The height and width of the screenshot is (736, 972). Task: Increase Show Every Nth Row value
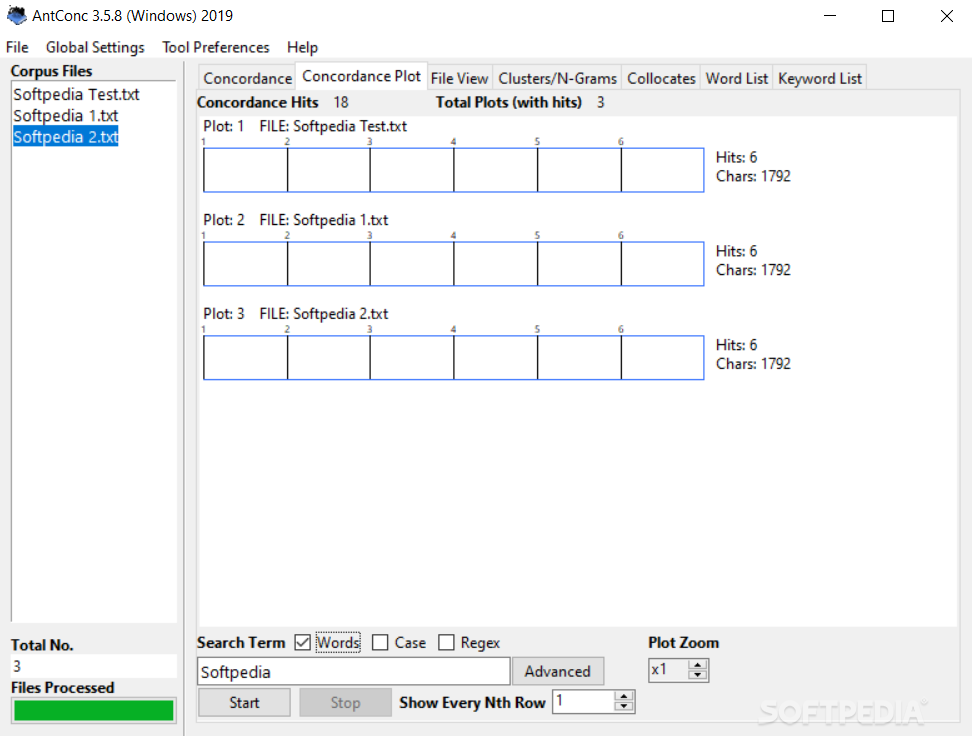[624, 696]
